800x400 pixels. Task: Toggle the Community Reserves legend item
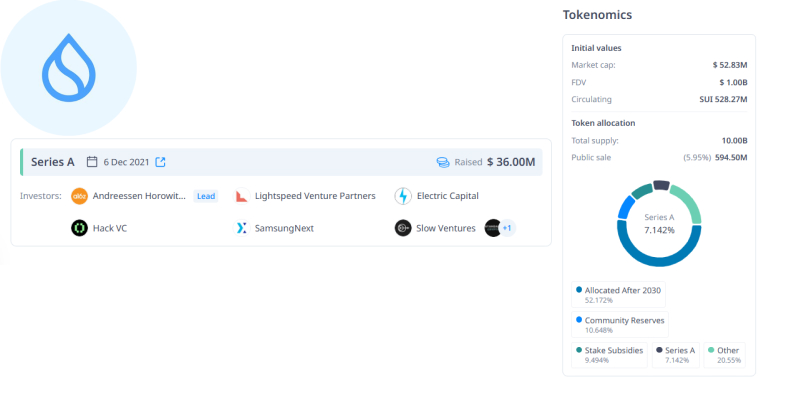click(620, 324)
